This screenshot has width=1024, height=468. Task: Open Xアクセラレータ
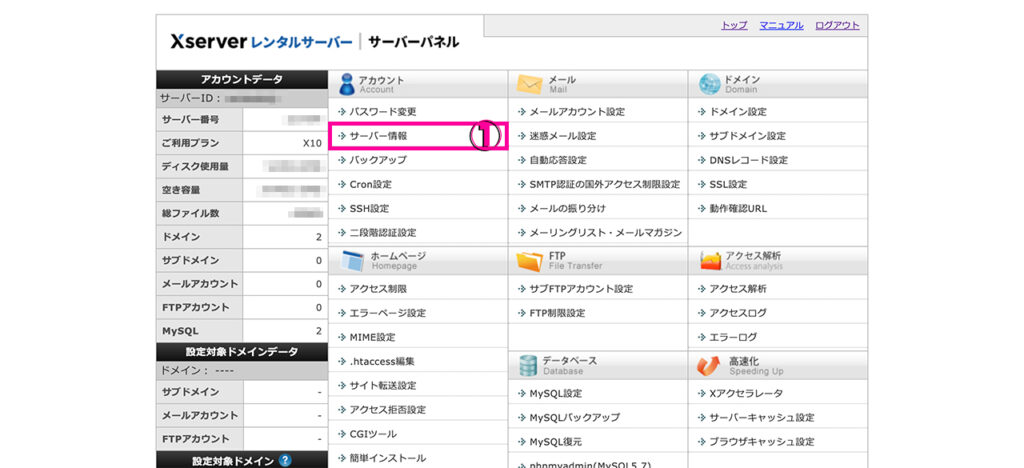746,394
